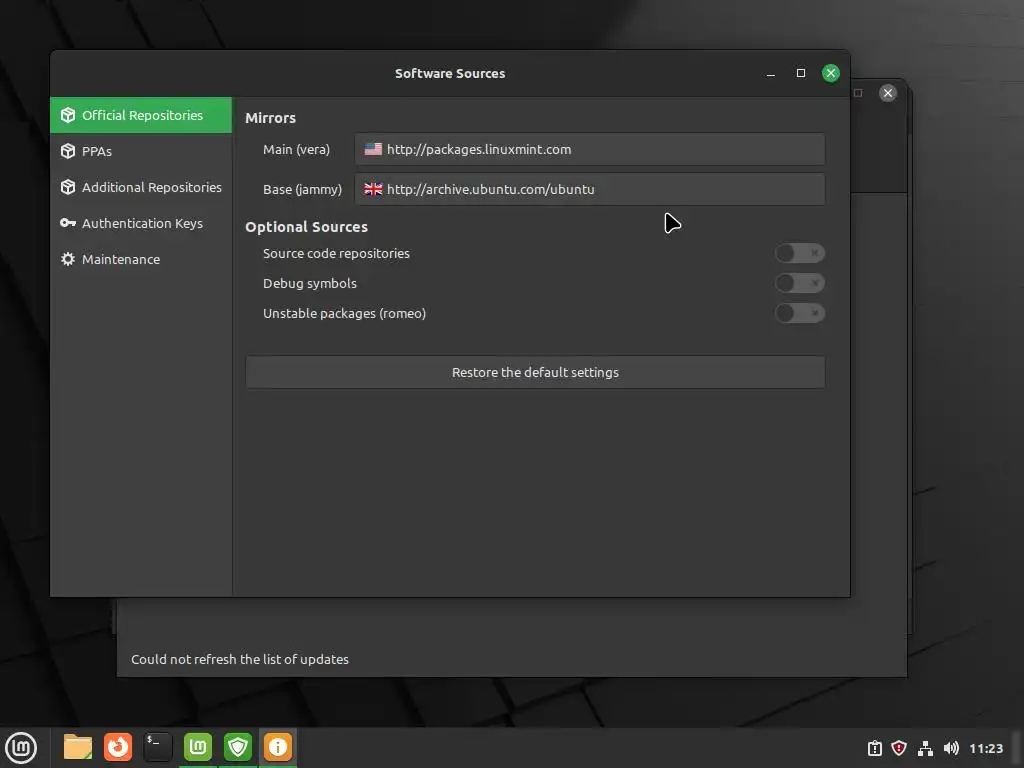
Task: Click the Debug symbols label
Action: [x=310, y=283]
